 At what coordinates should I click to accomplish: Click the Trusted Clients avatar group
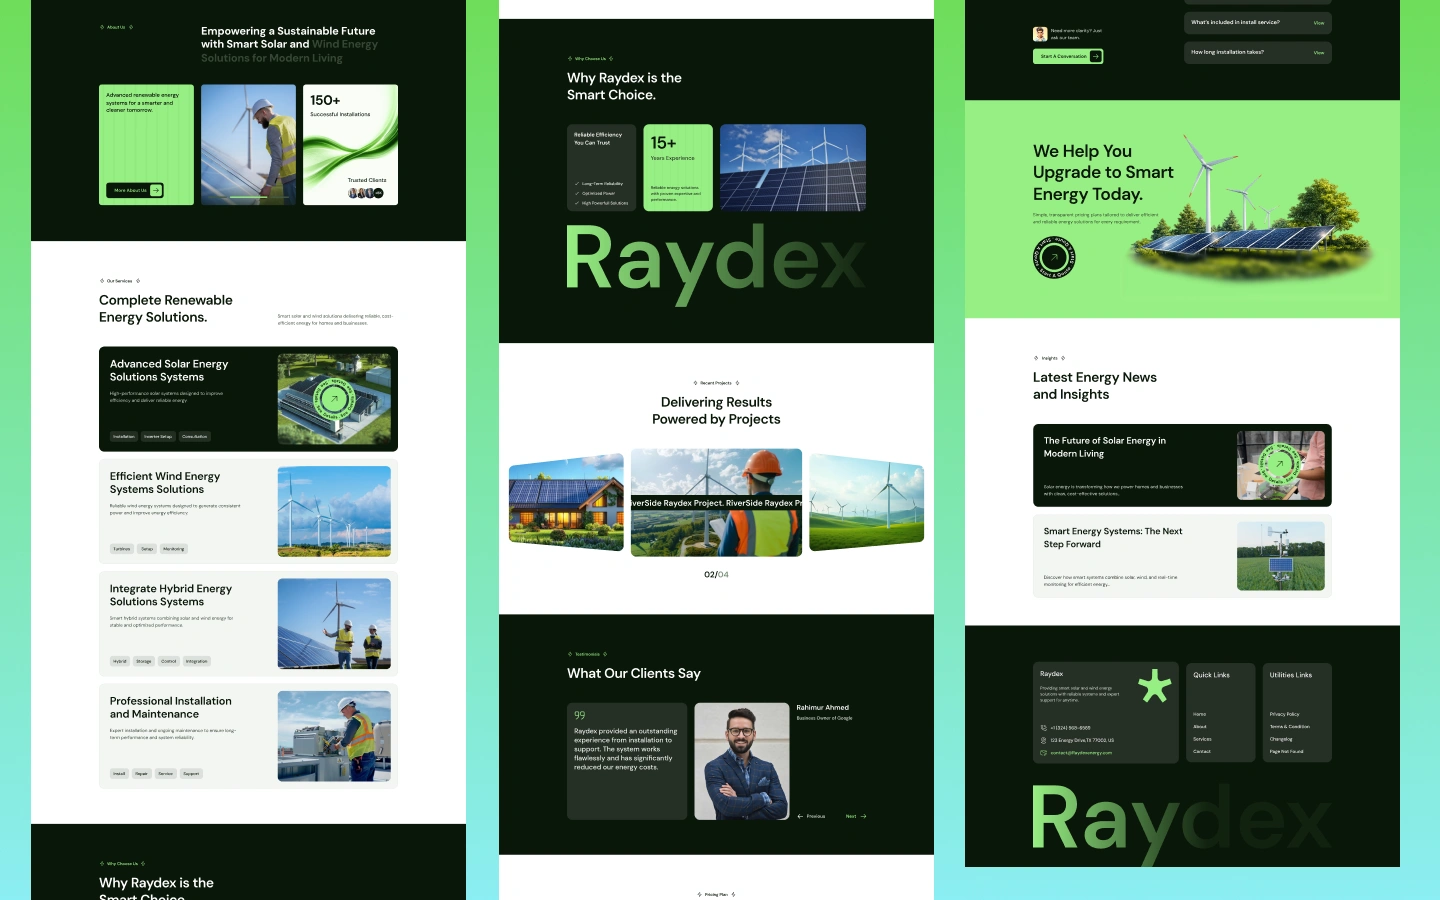coord(366,193)
